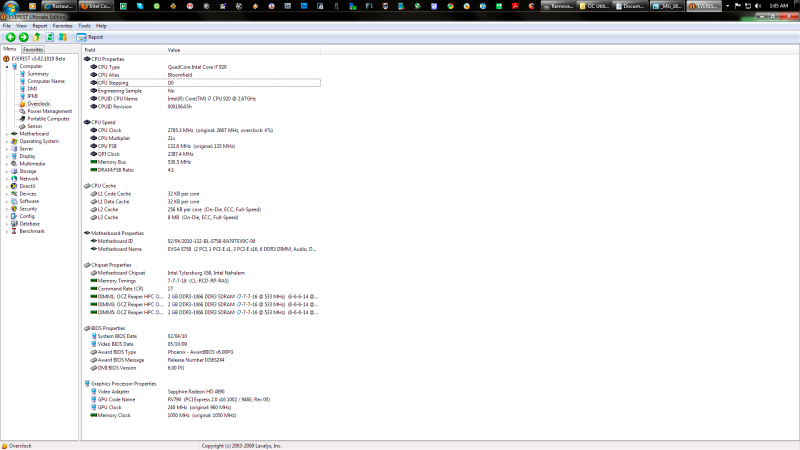800x450 pixels.
Task: Select the DMI tree item
Action: (32, 89)
